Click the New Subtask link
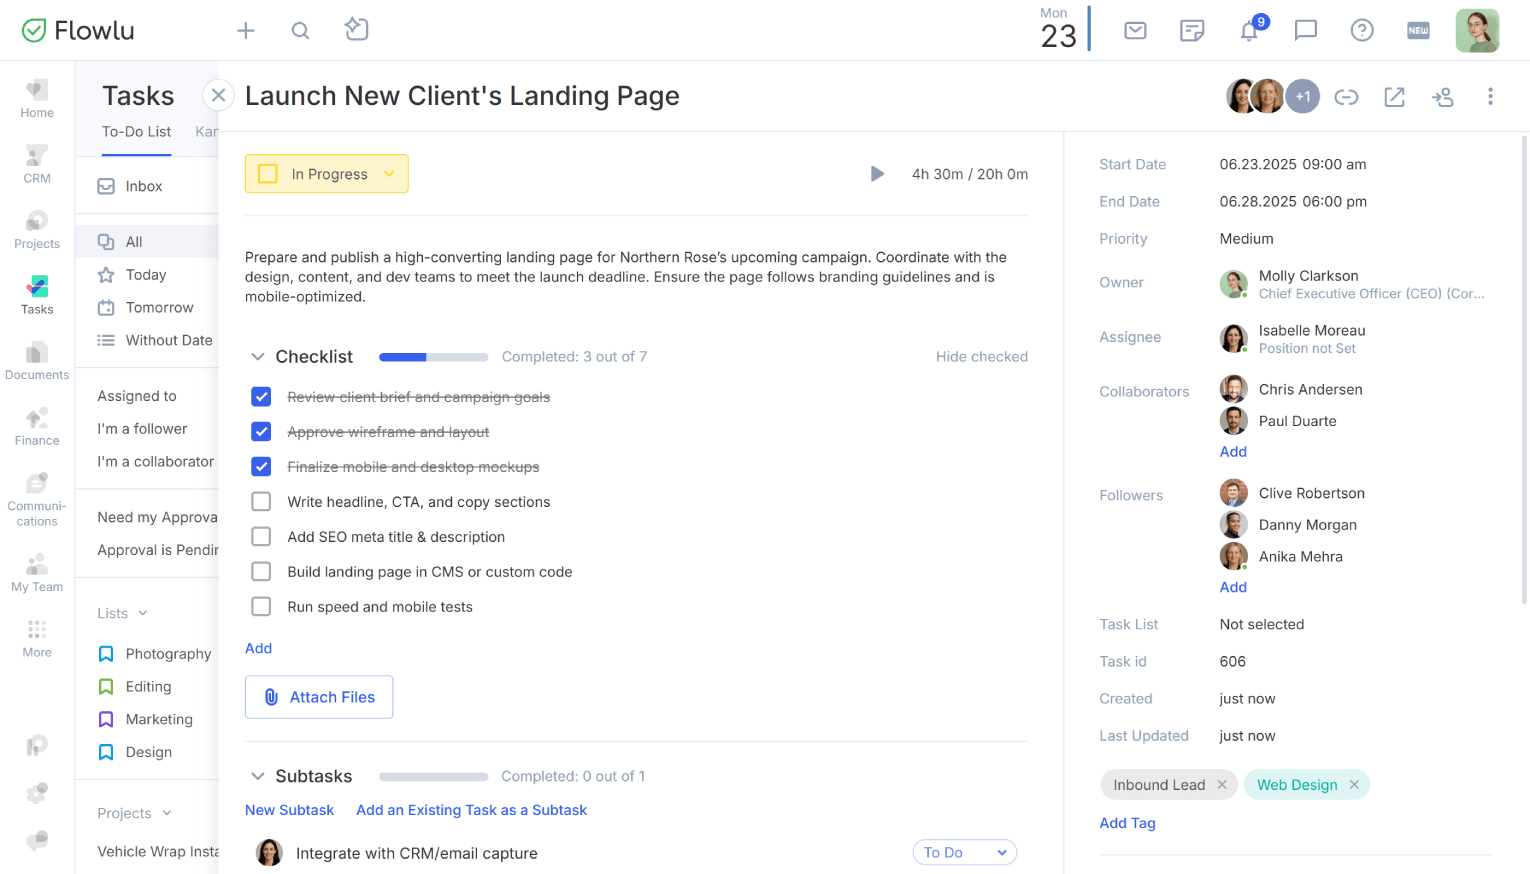This screenshot has height=874, width=1530. [289, 810]
